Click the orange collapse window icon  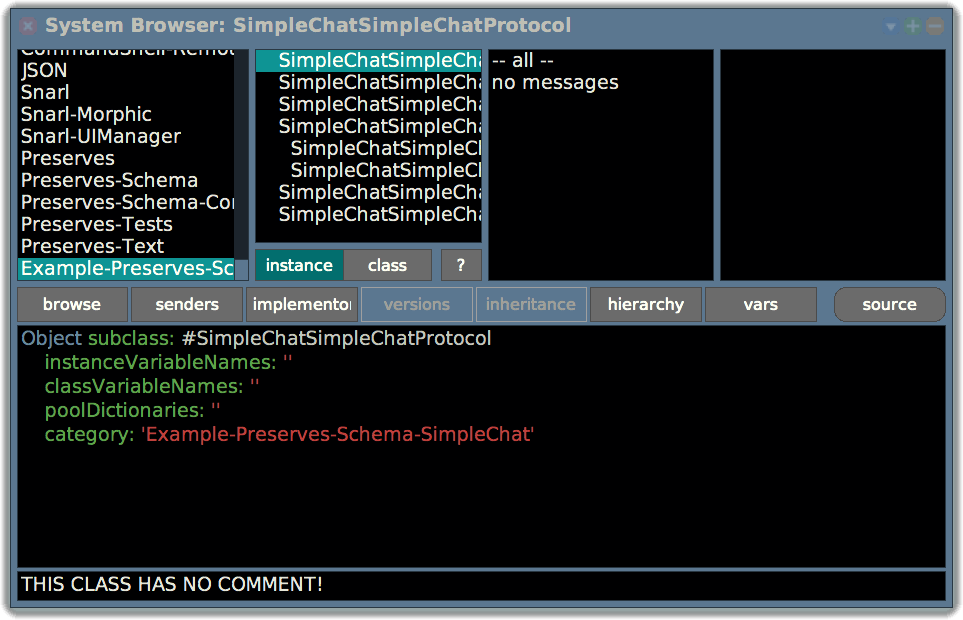[x=937, y=26]
